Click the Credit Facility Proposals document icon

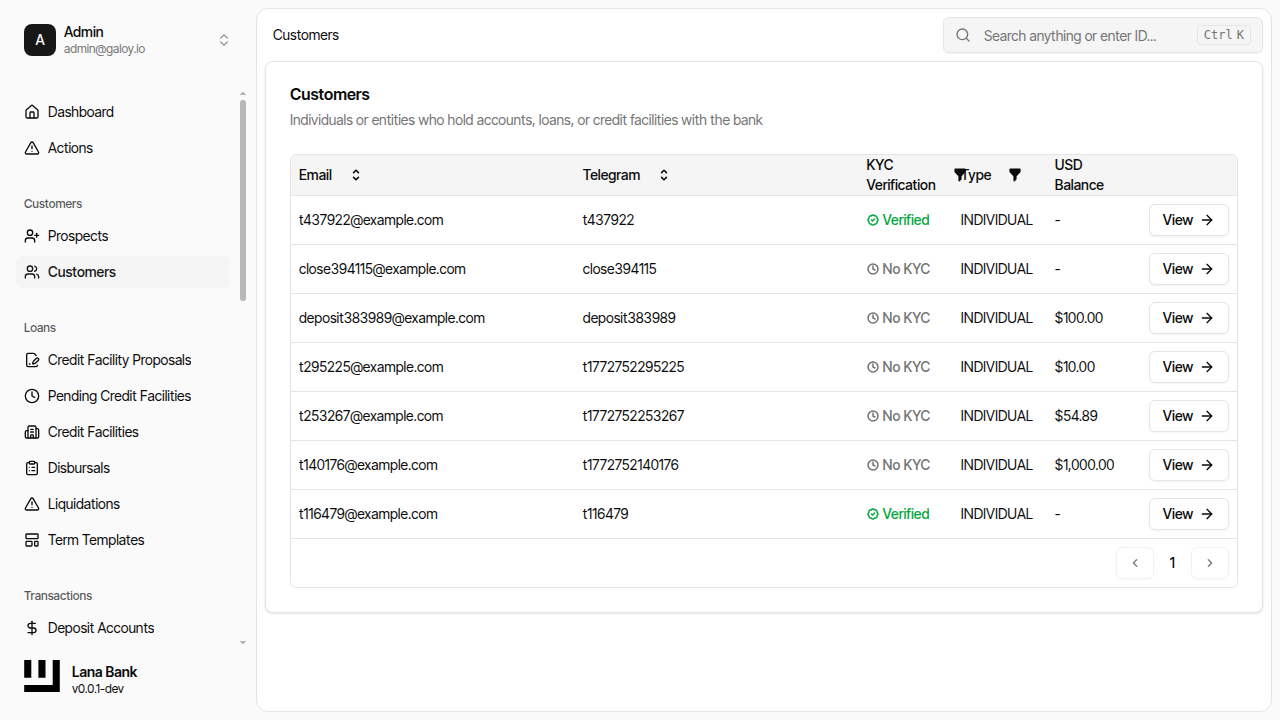(x=31, y=359)
